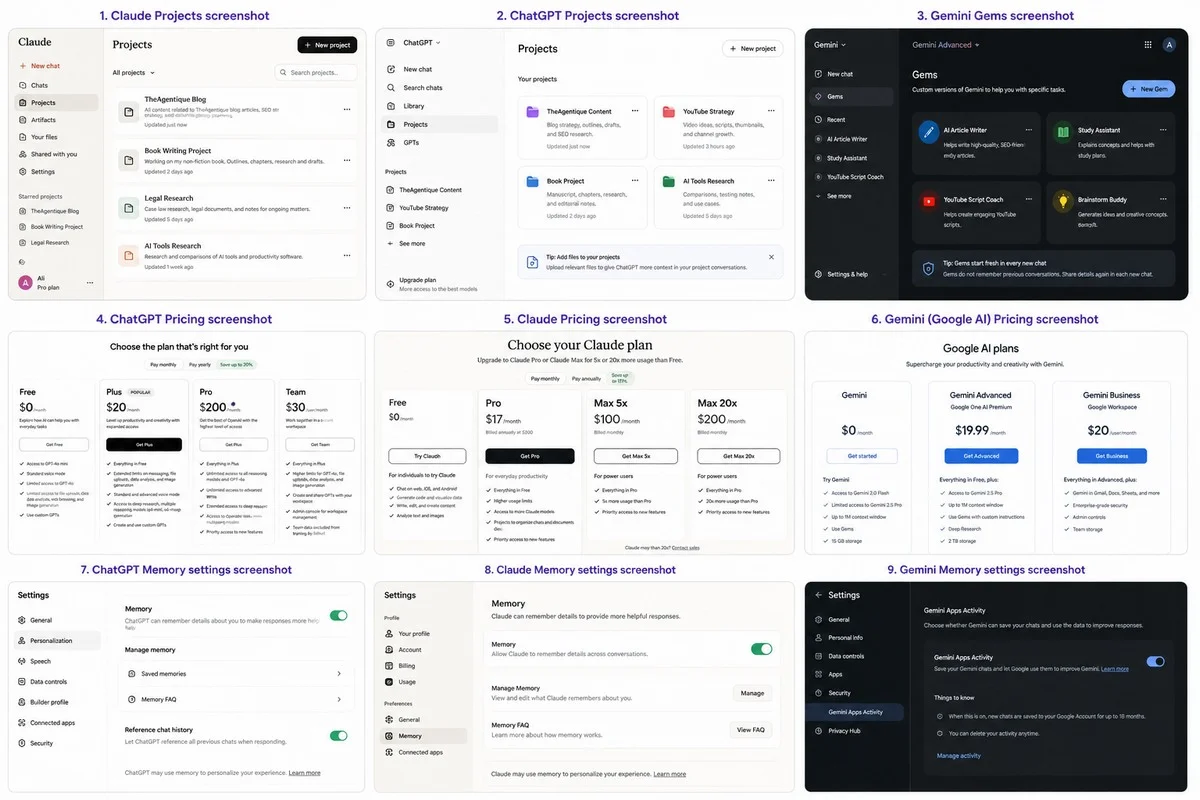The image size is (1200, 800).
Task: Click Get Plus on ChatGPT pricing
Action: [x=144, y=444]
